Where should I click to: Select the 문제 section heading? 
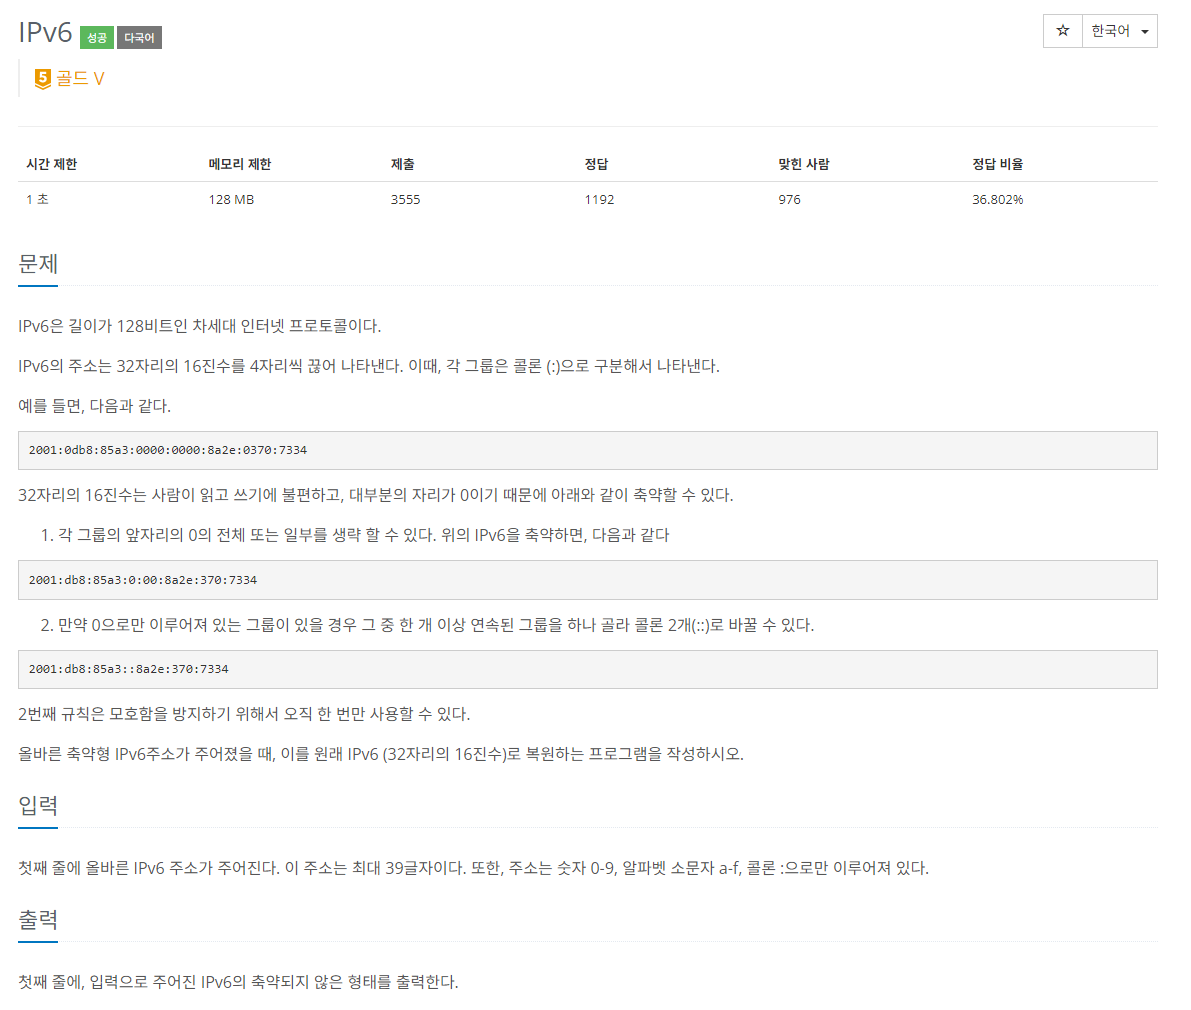coord(37,263)
